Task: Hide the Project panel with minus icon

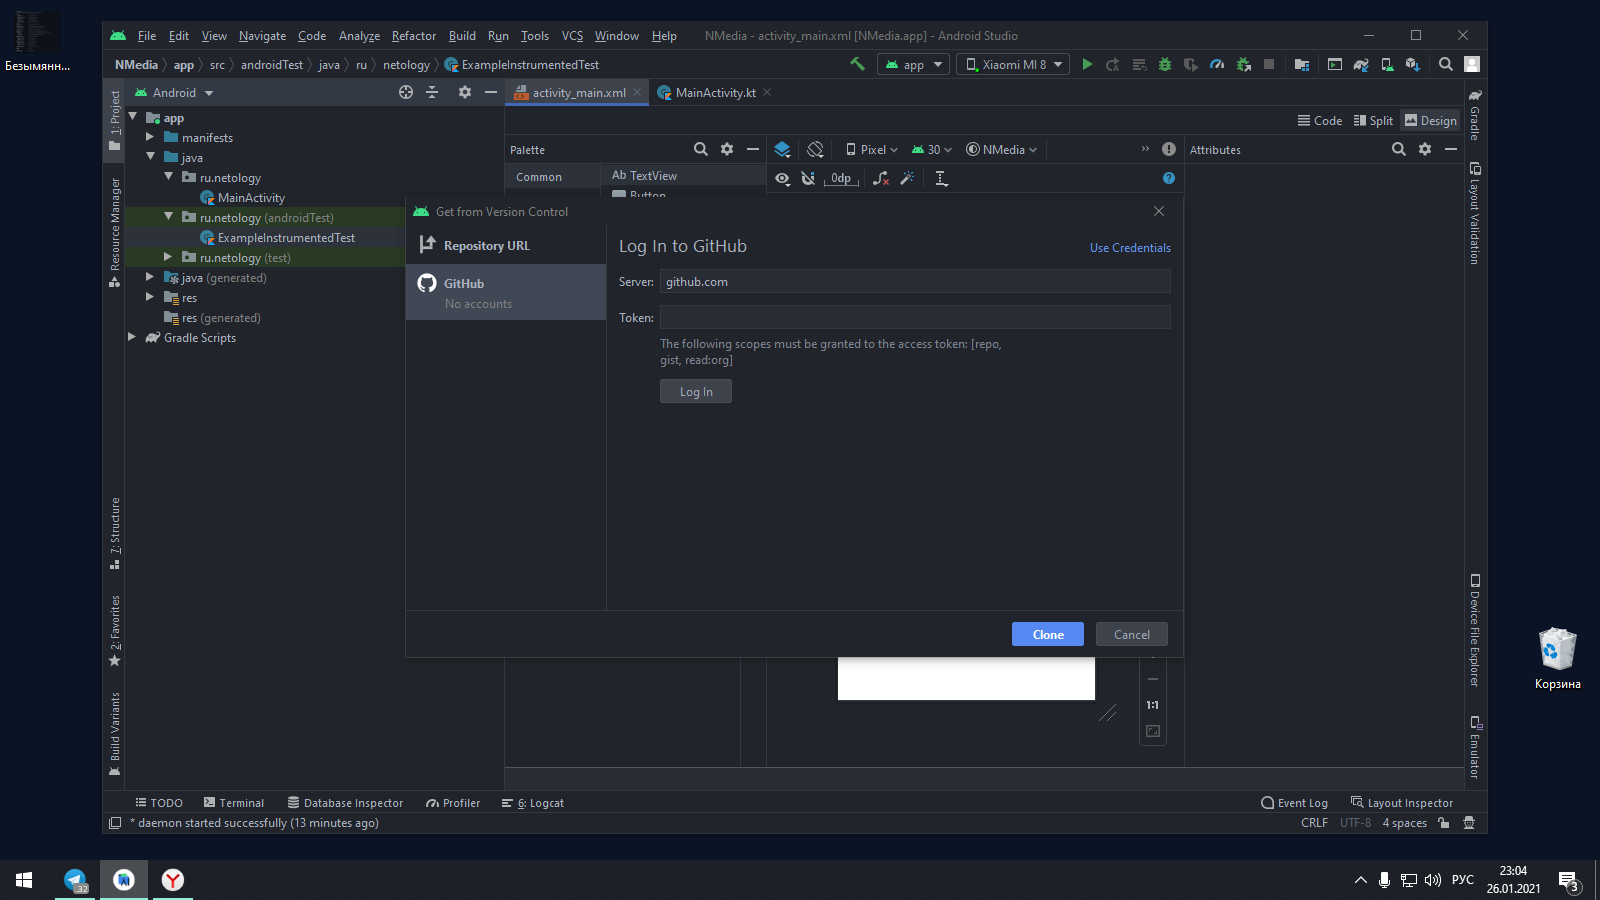Action: [x=490, y=92]
